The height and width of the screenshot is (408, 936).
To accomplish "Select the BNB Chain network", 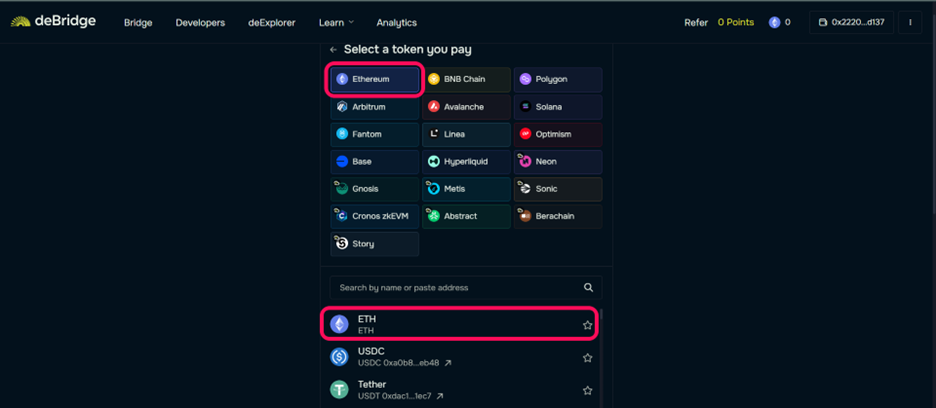I will (x=466, y=79).
